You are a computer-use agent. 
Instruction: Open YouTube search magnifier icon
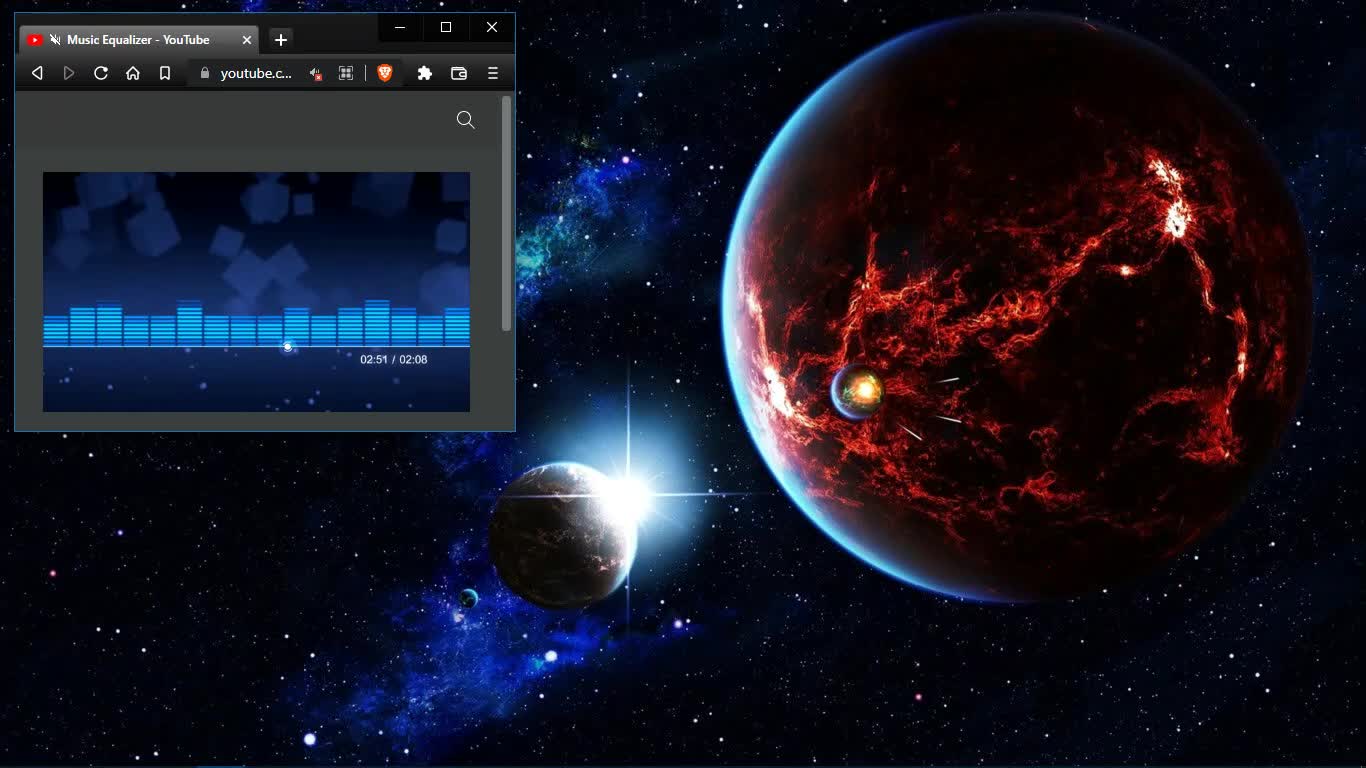[x=465, y=120]
